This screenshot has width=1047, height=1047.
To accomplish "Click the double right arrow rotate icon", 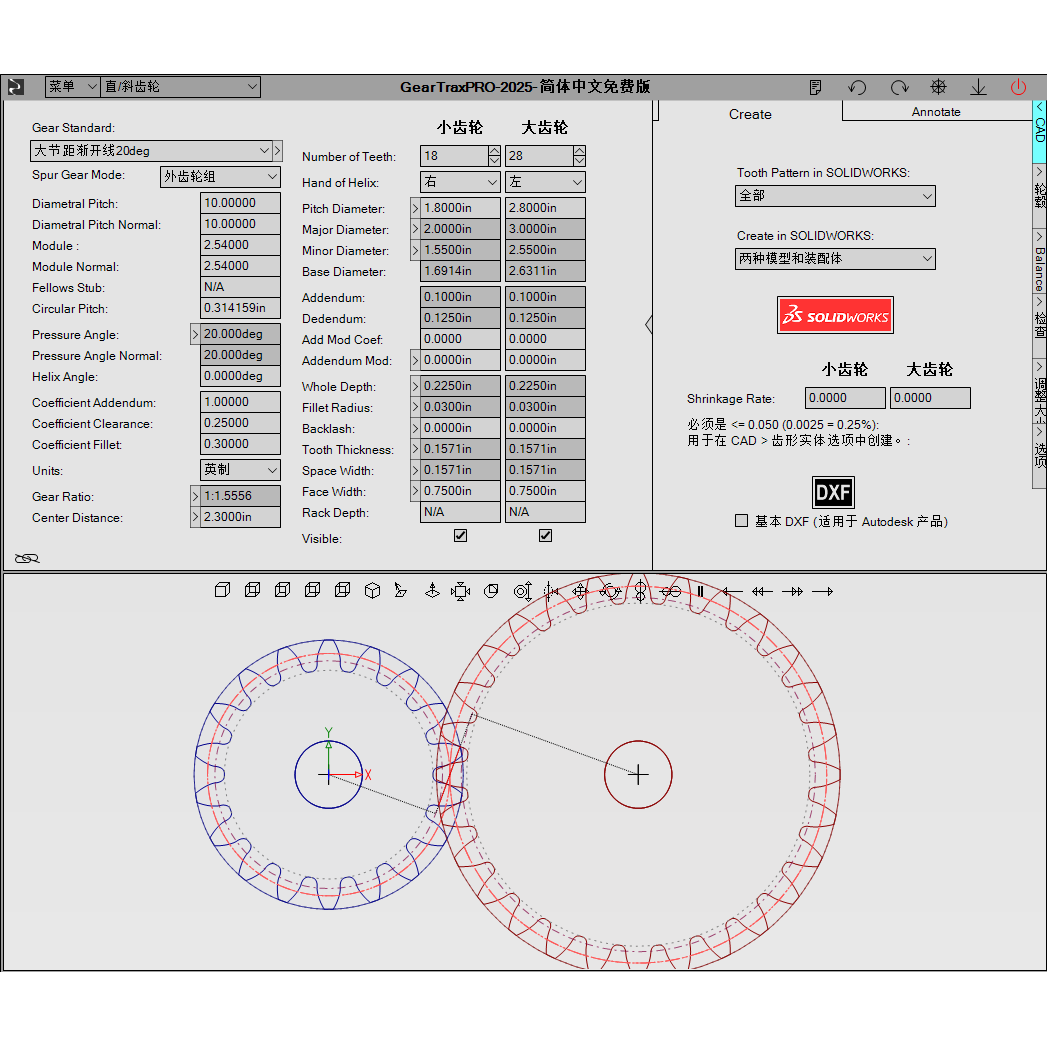I will tap(793, 592).
